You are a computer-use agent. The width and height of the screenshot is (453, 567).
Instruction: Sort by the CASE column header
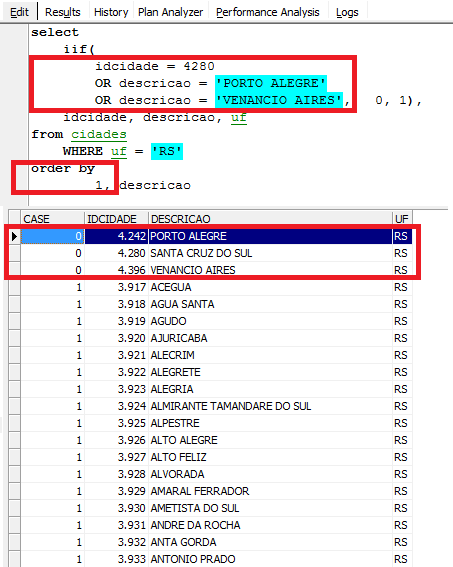click(x=52, y=219)
